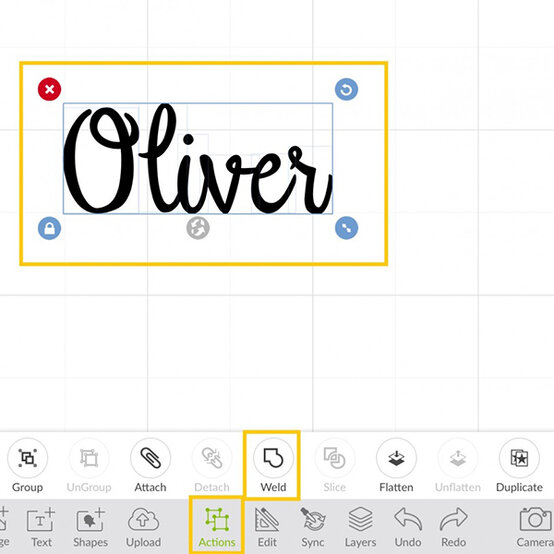The height and width of the screenshot is (554, 554).
Task: Click the Weld action icon
Action: click(x=273, y=458)
